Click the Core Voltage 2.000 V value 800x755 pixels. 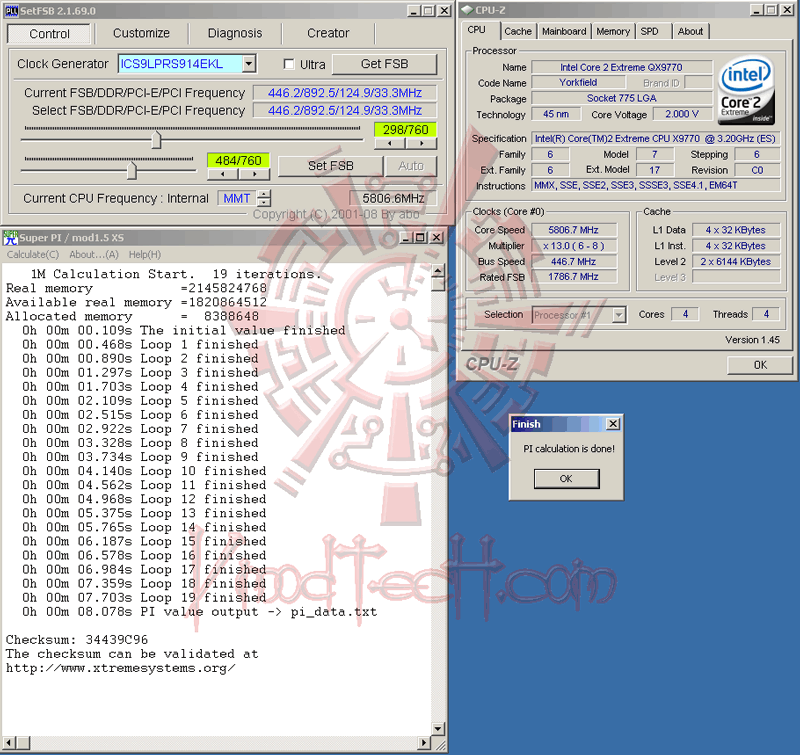(x=682, y=114)
